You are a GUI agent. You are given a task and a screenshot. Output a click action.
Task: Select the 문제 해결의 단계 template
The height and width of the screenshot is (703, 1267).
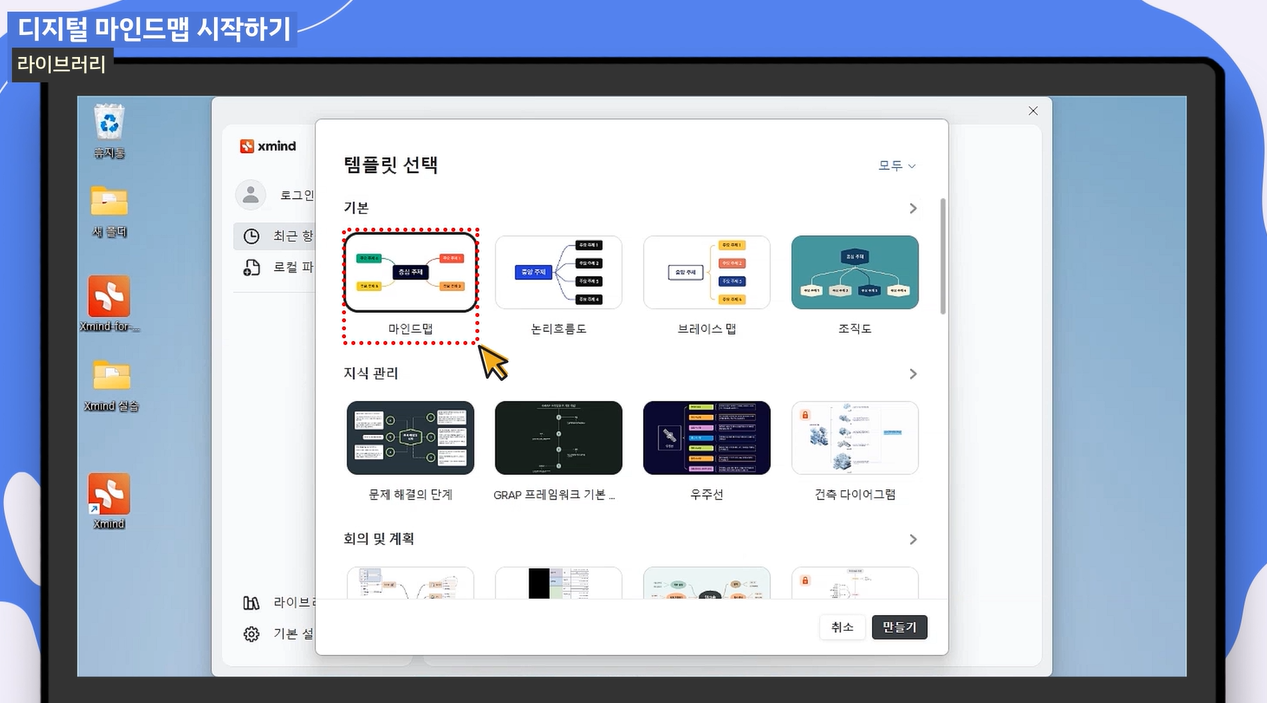point(410,438)
